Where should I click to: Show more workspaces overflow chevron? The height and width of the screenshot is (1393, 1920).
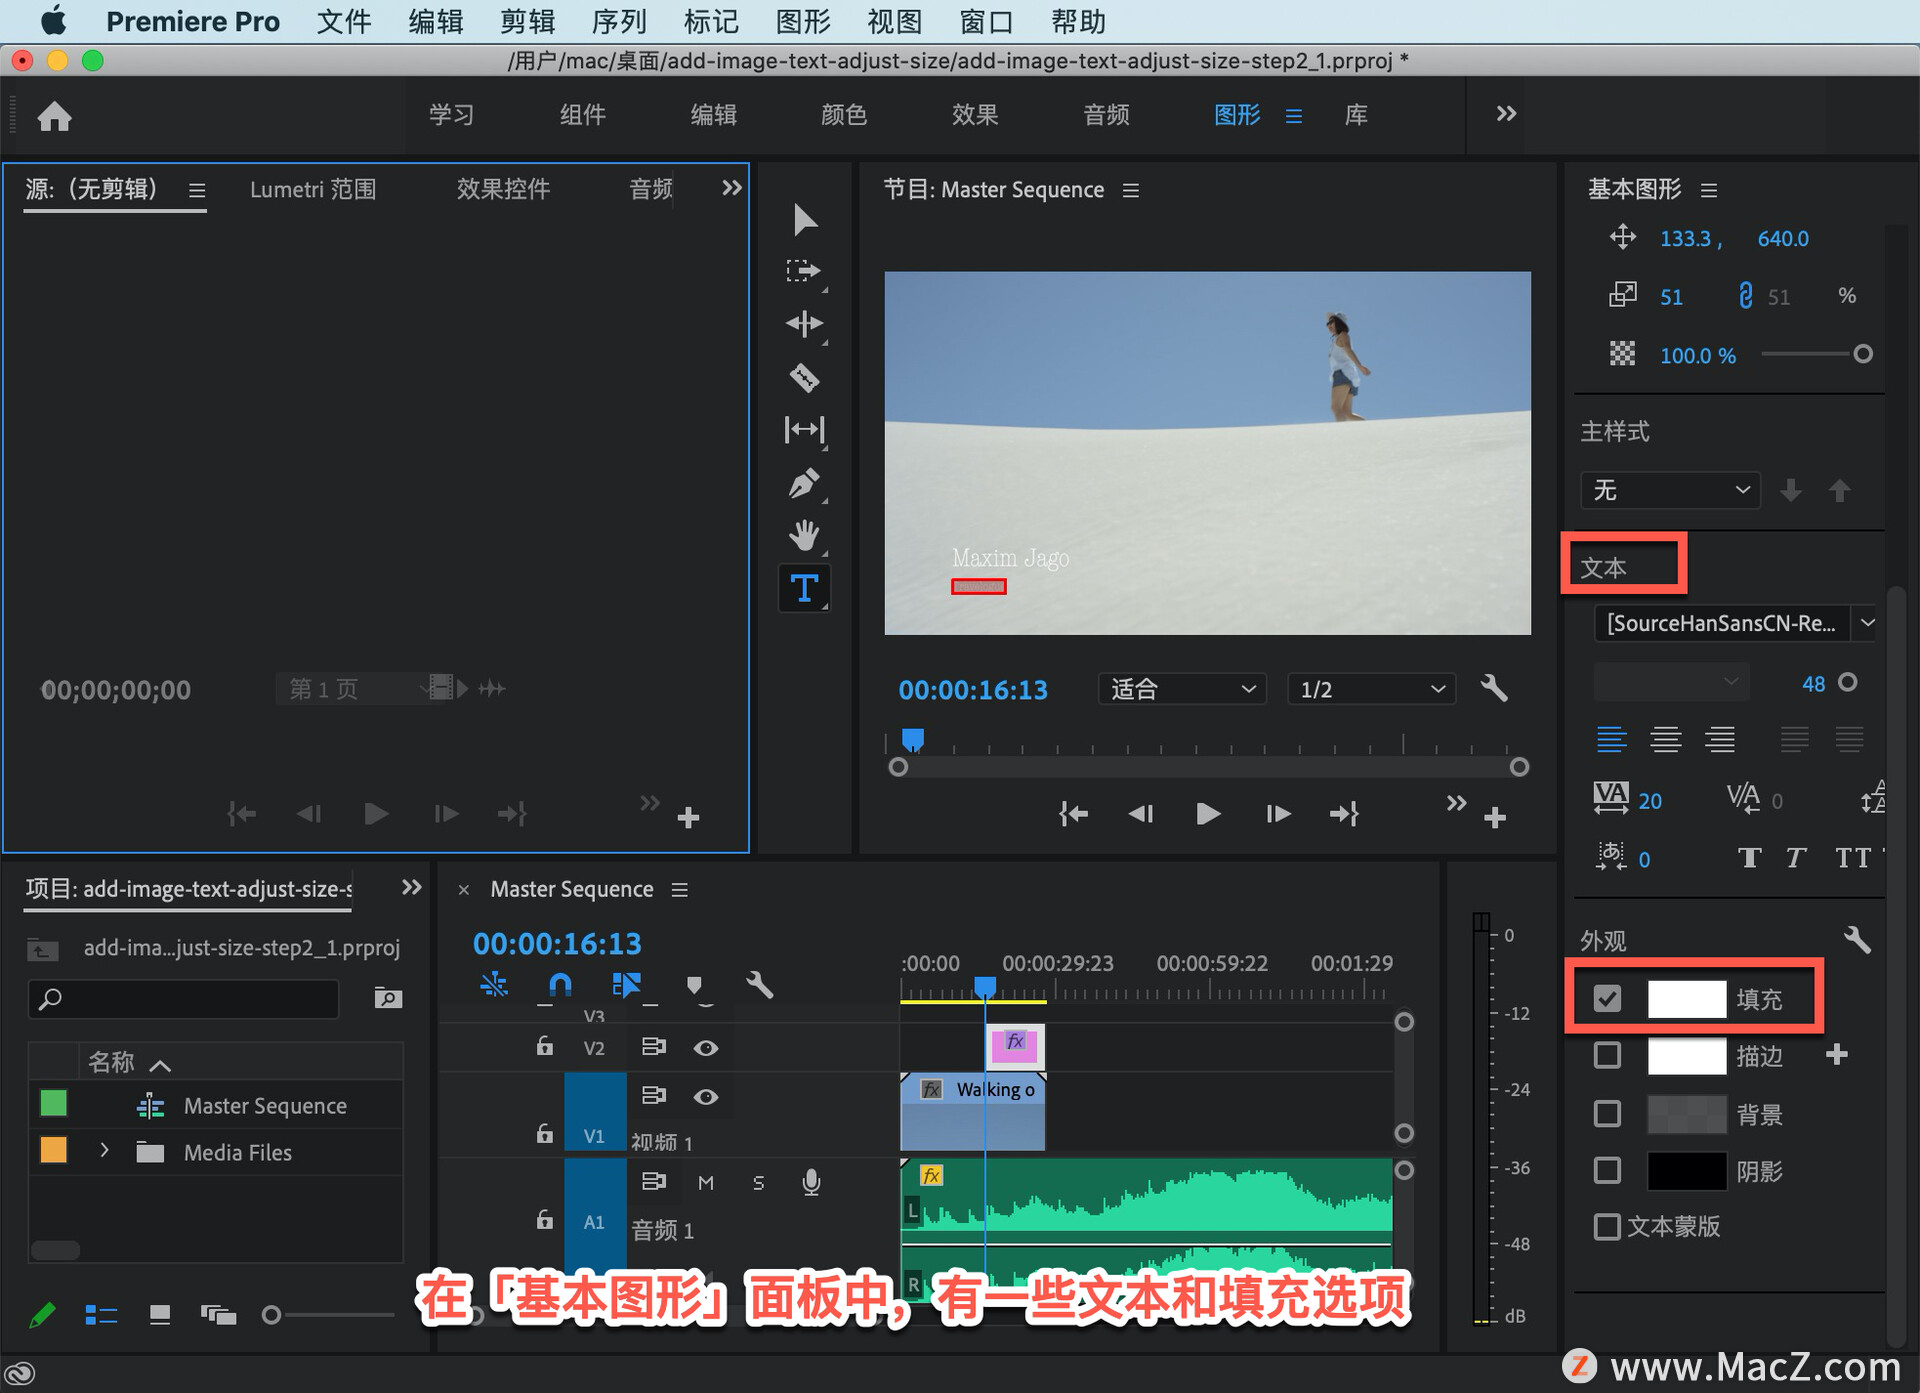point(1506,114)
